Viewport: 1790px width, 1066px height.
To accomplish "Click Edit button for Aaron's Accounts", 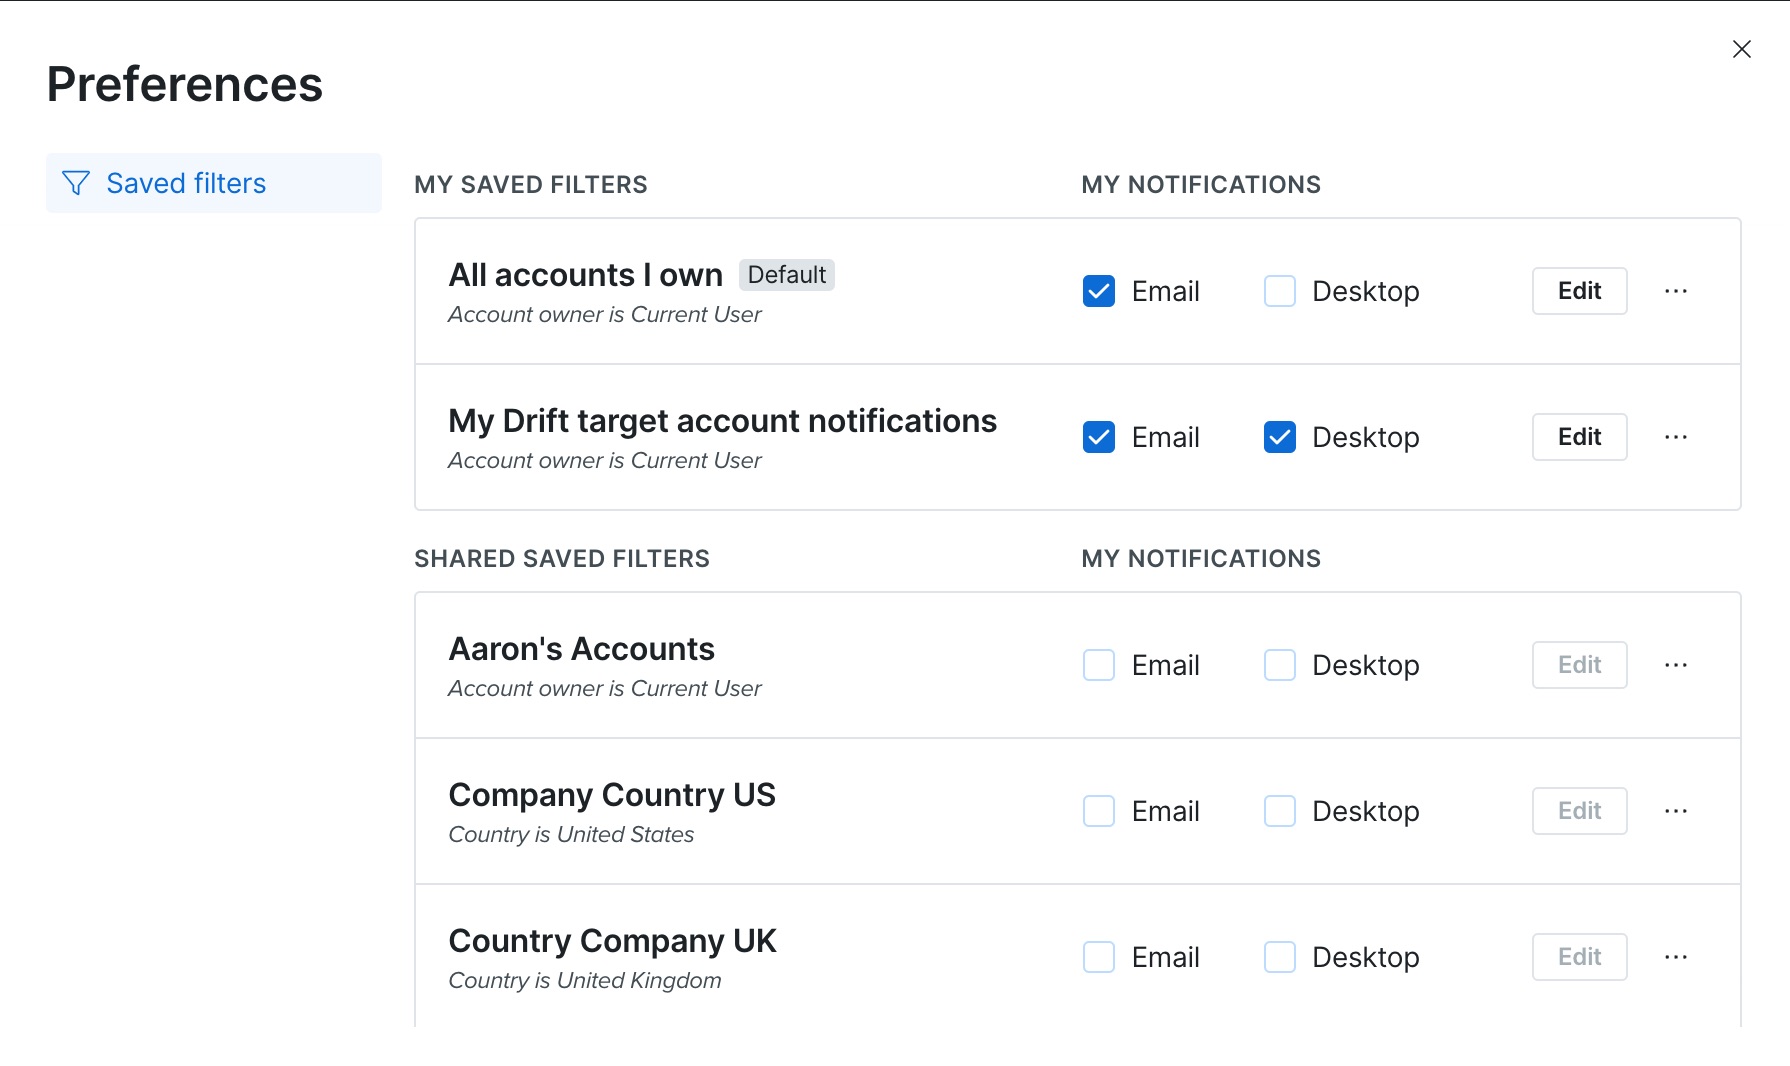I will pyautogui.click(x=1579, y=665).
